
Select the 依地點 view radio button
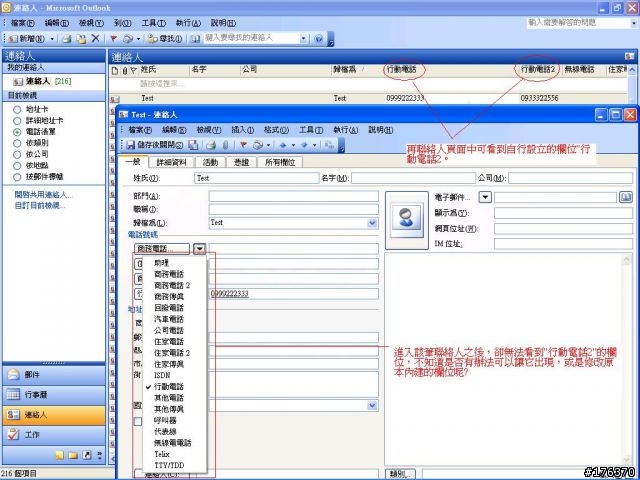(17, 166)
